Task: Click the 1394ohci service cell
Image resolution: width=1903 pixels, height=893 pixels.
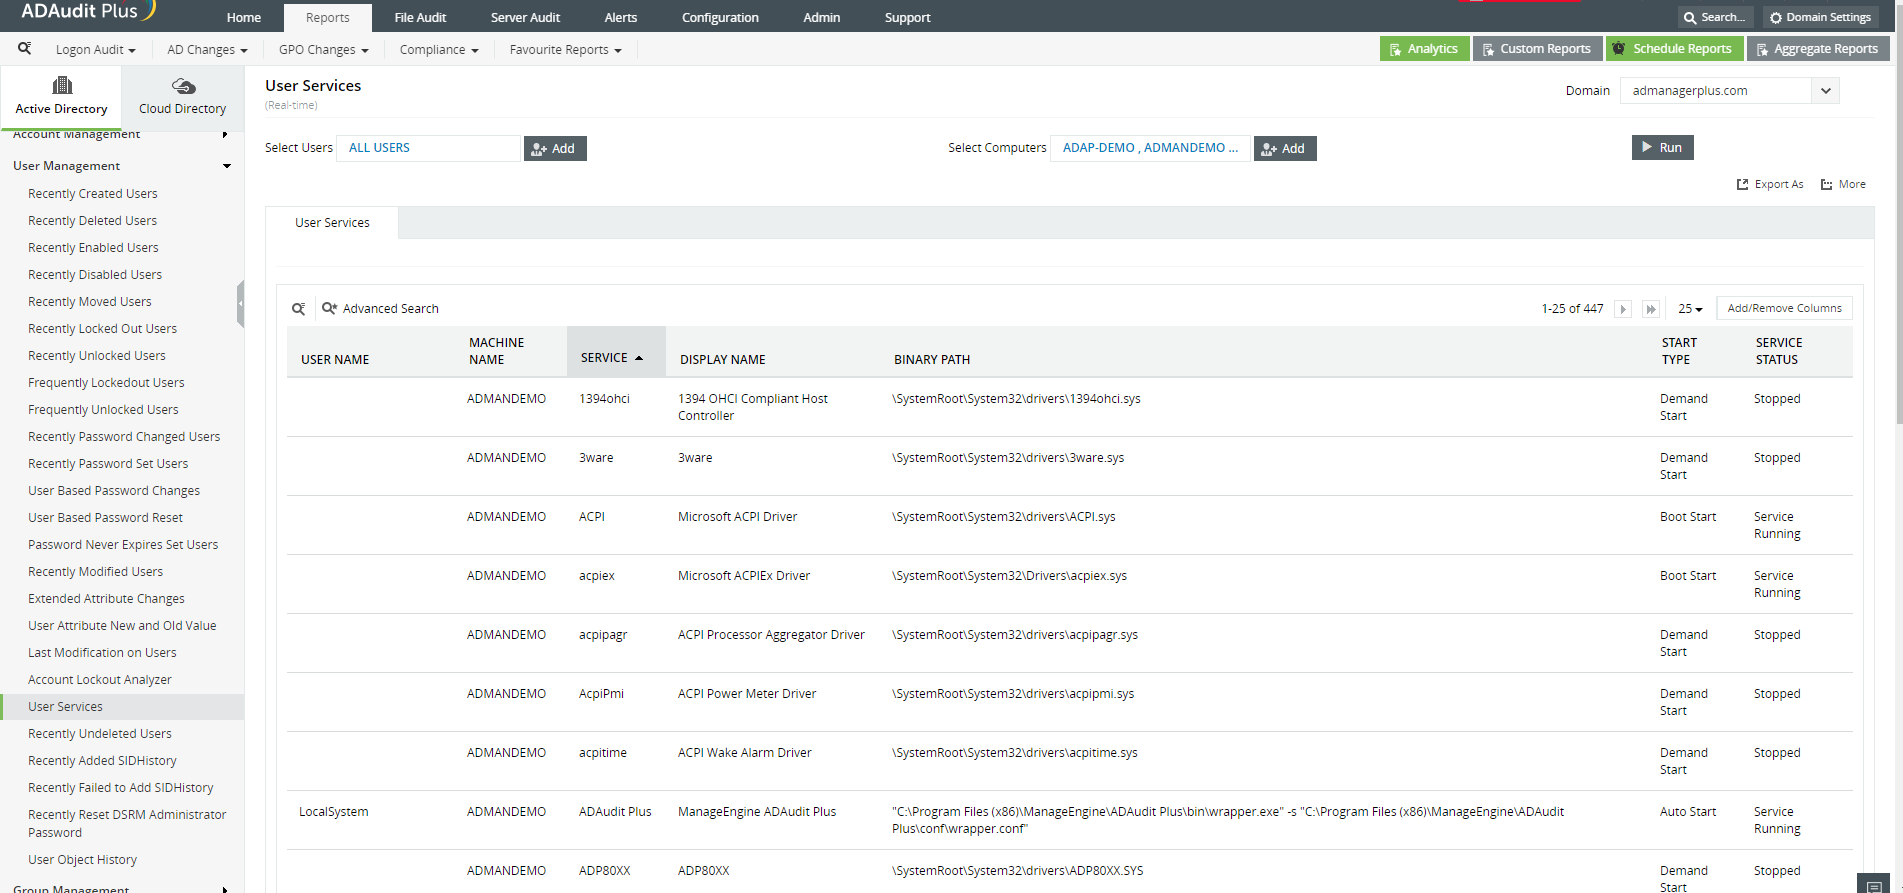Action: 604,399
